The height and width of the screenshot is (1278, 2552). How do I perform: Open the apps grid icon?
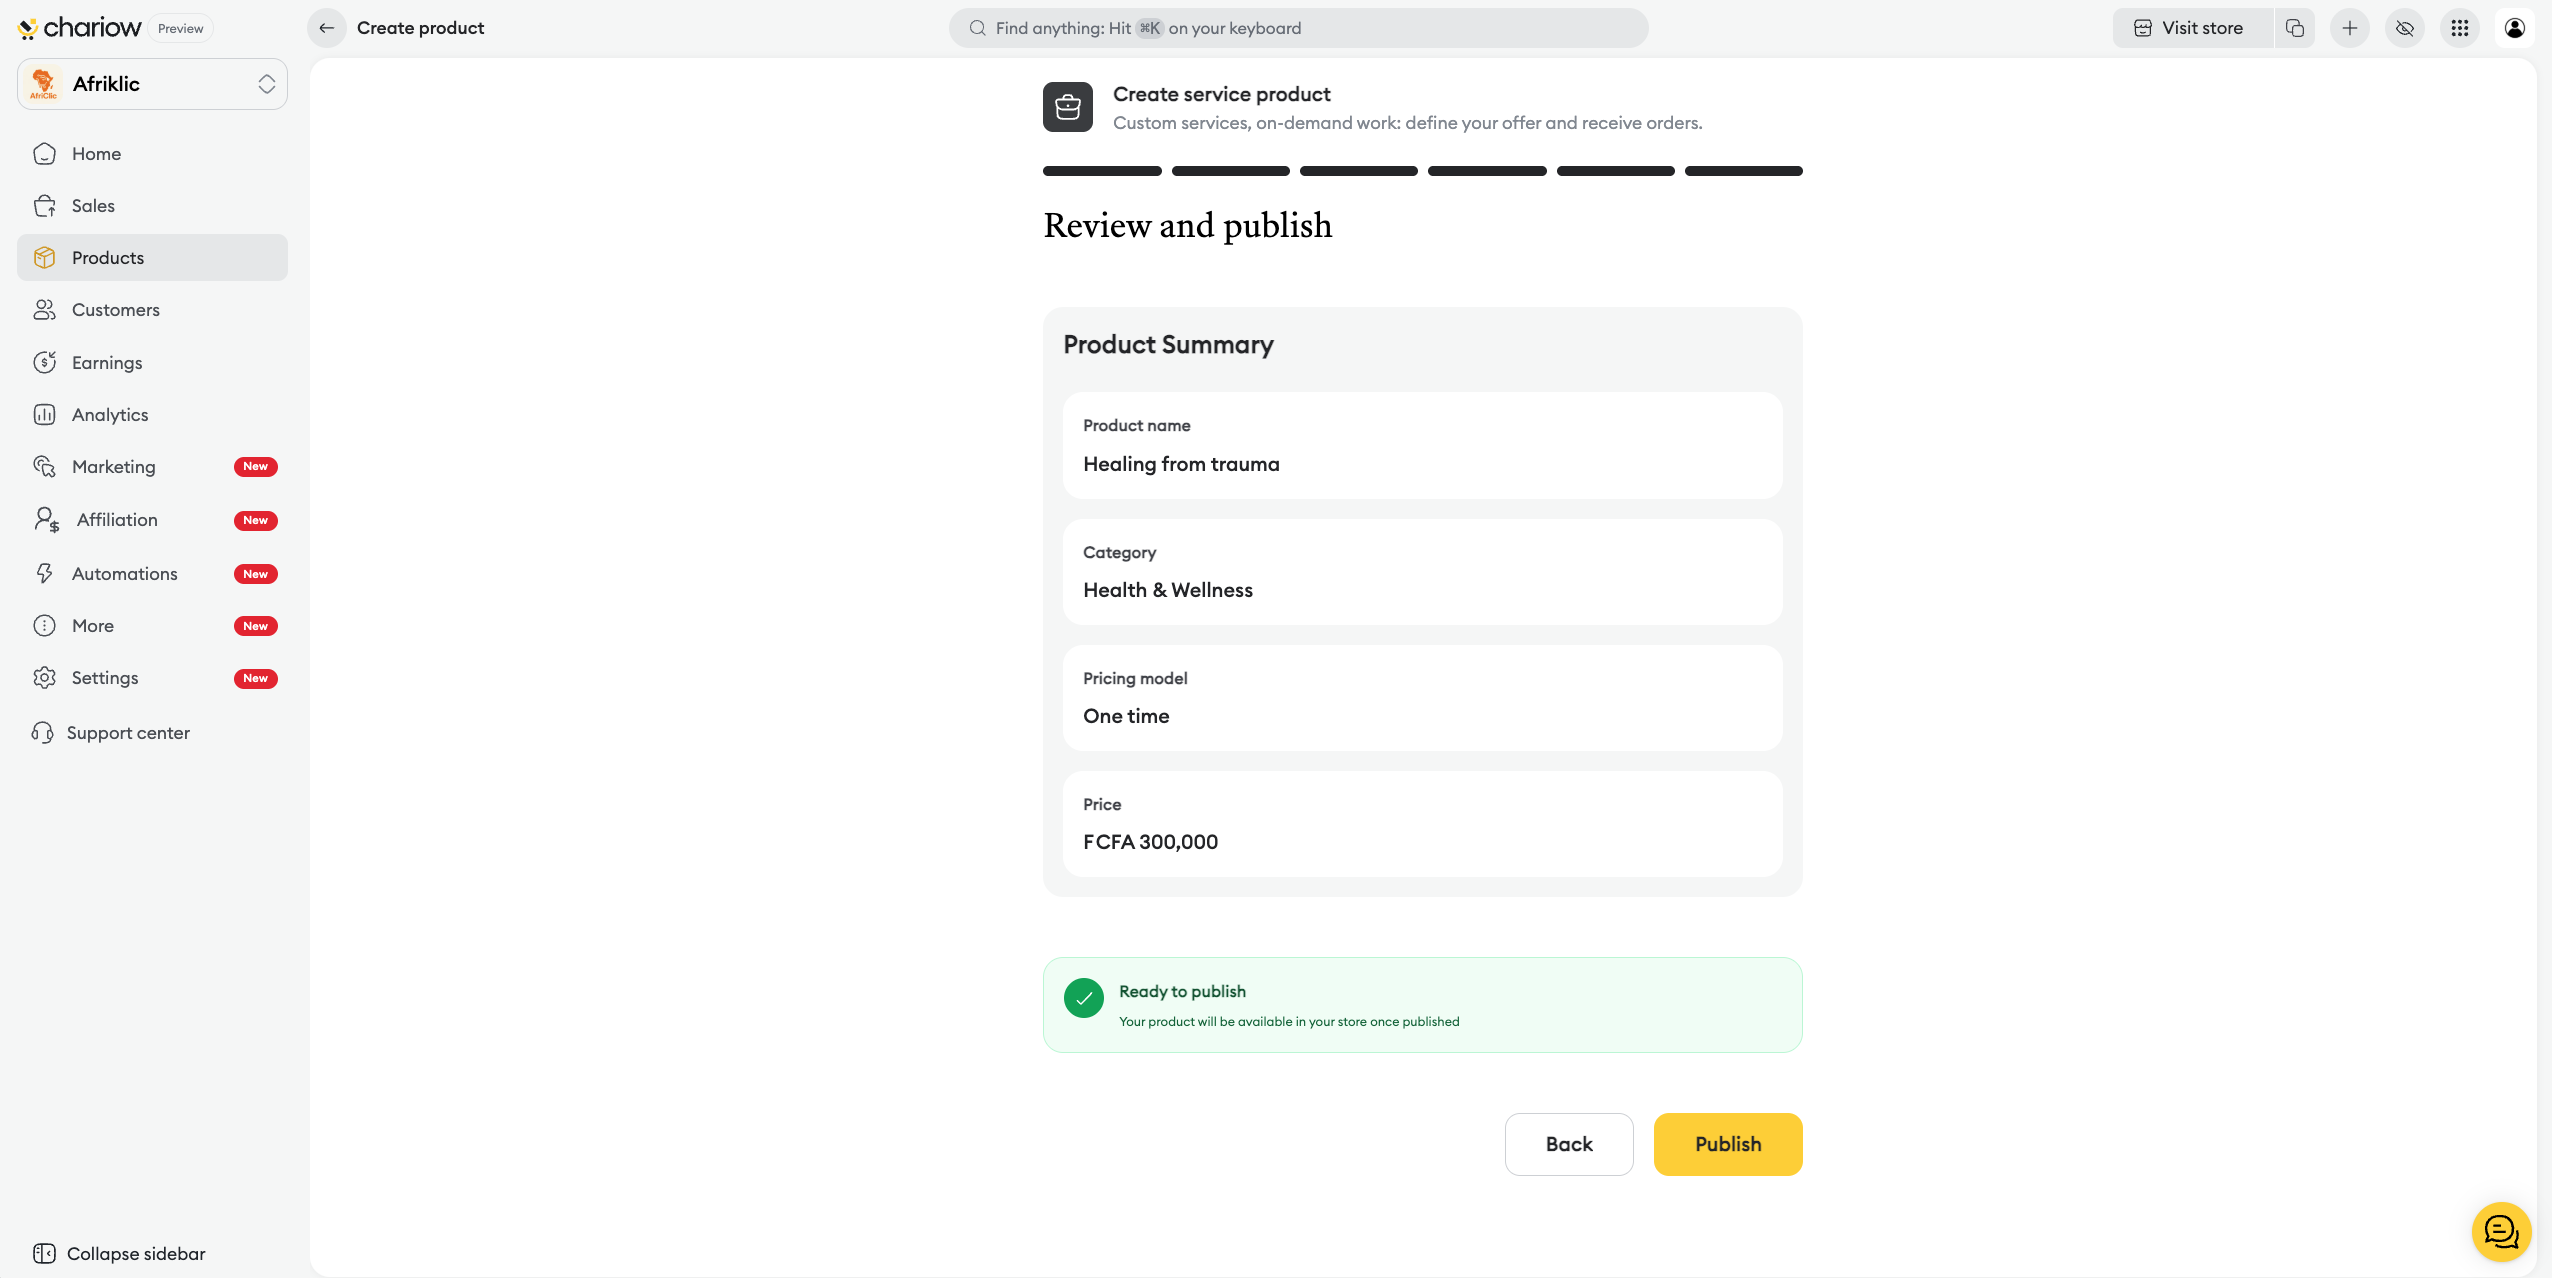pos(2460,28)
